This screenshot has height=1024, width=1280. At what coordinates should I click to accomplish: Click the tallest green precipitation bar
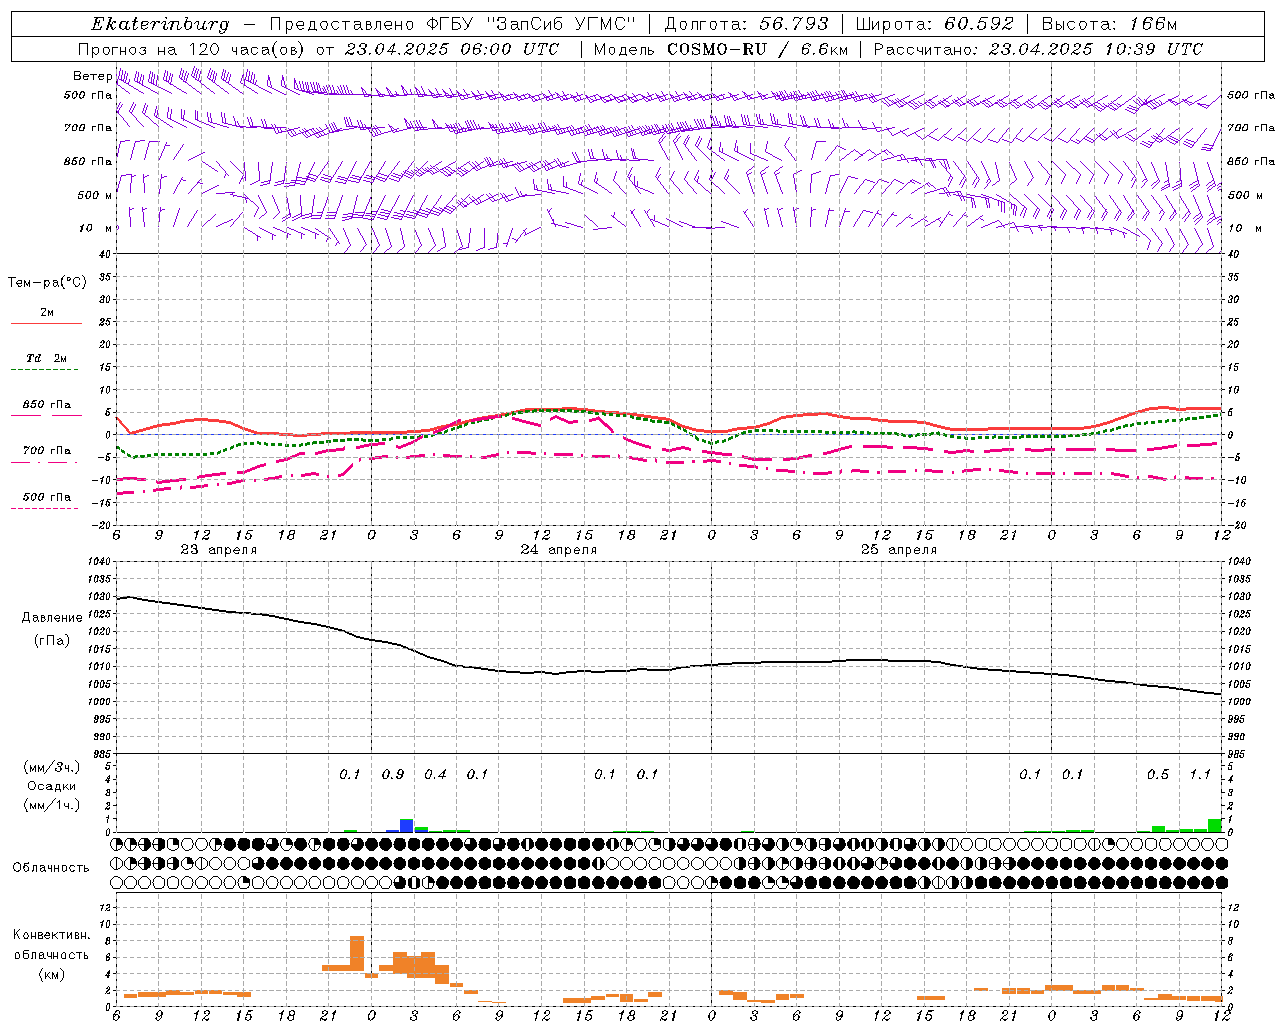point(1215,826)
